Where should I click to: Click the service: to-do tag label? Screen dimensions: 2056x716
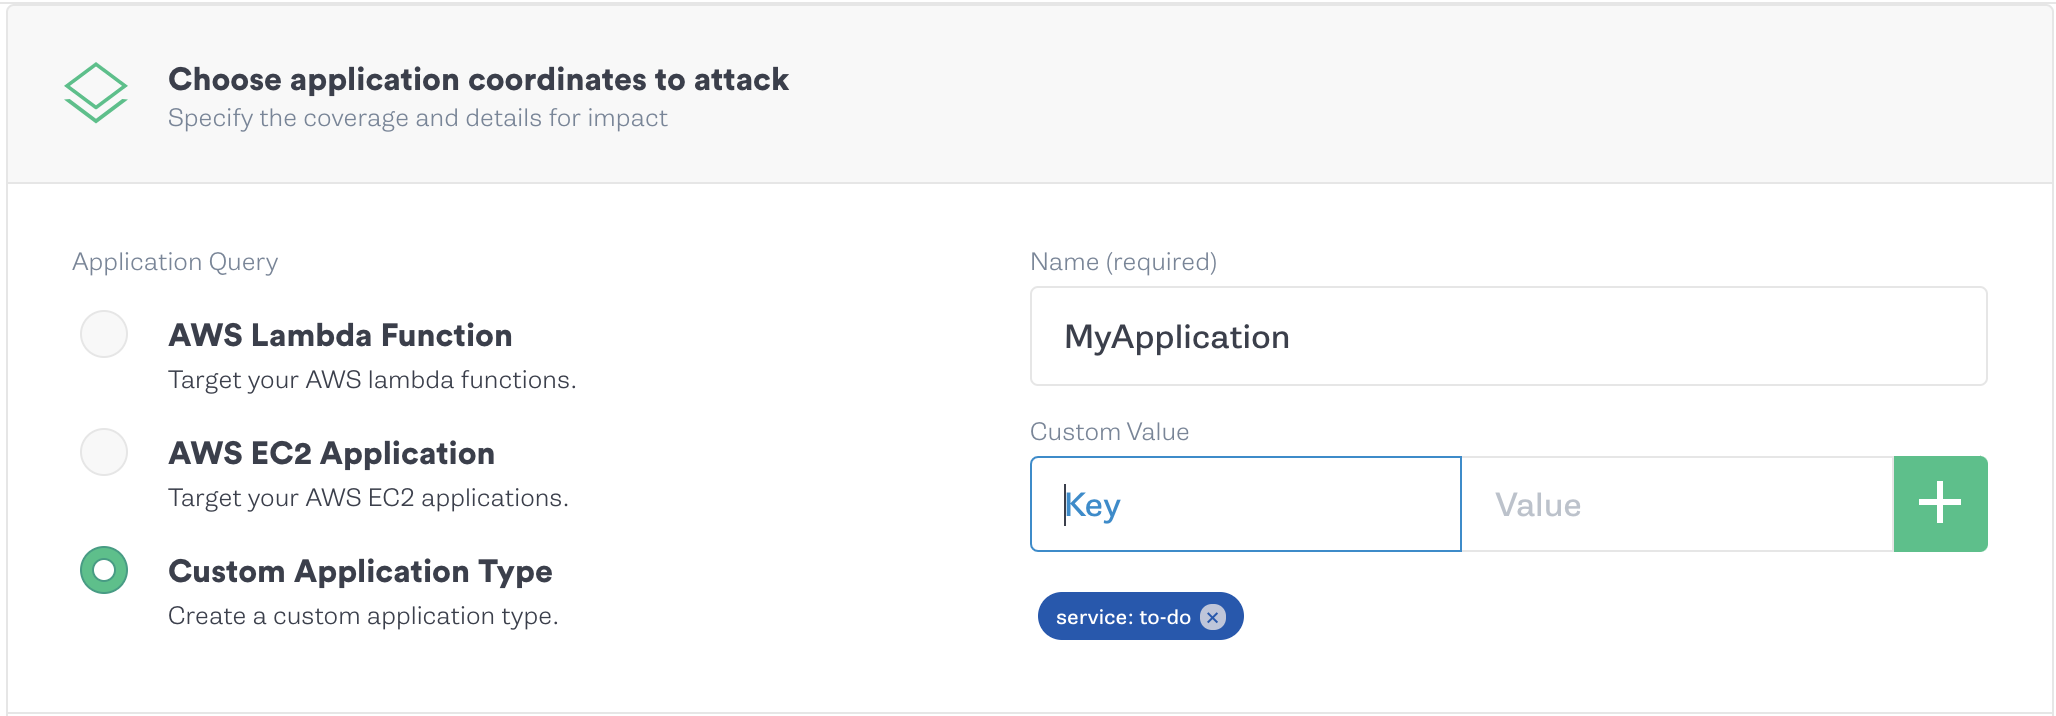[x=1123, y=617]
